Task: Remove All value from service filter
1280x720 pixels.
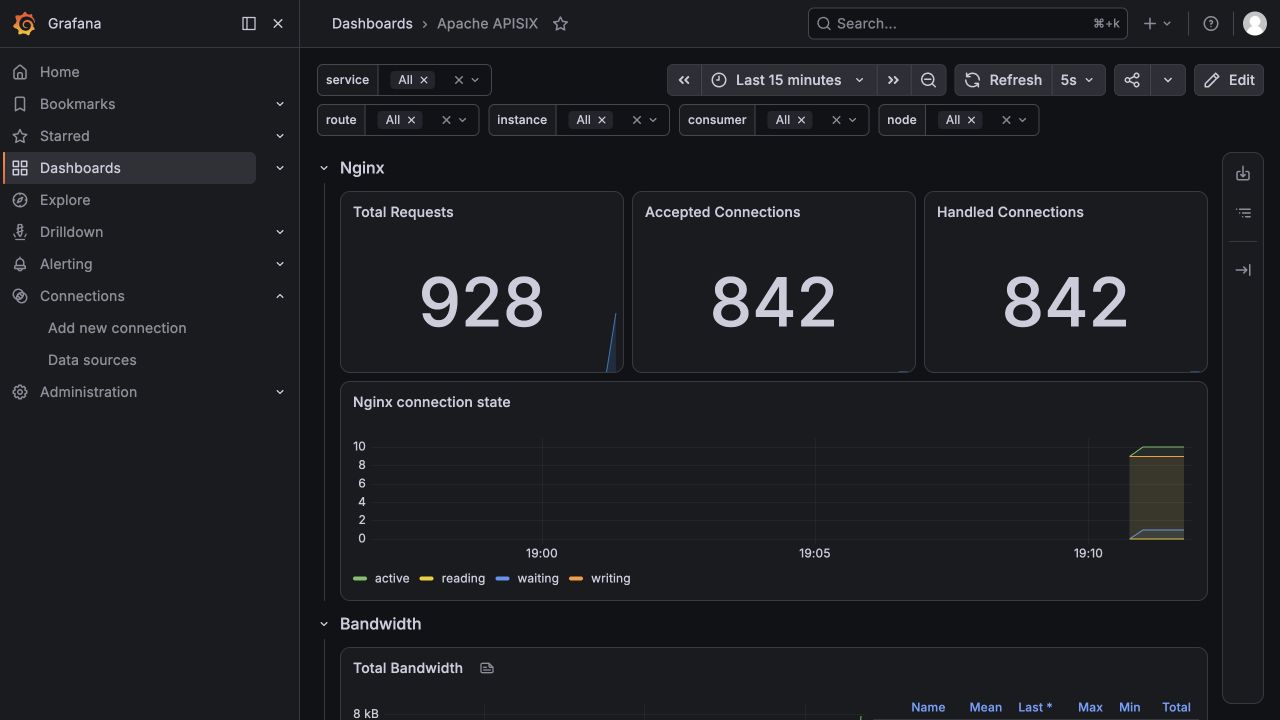Action: pos(424,80)
